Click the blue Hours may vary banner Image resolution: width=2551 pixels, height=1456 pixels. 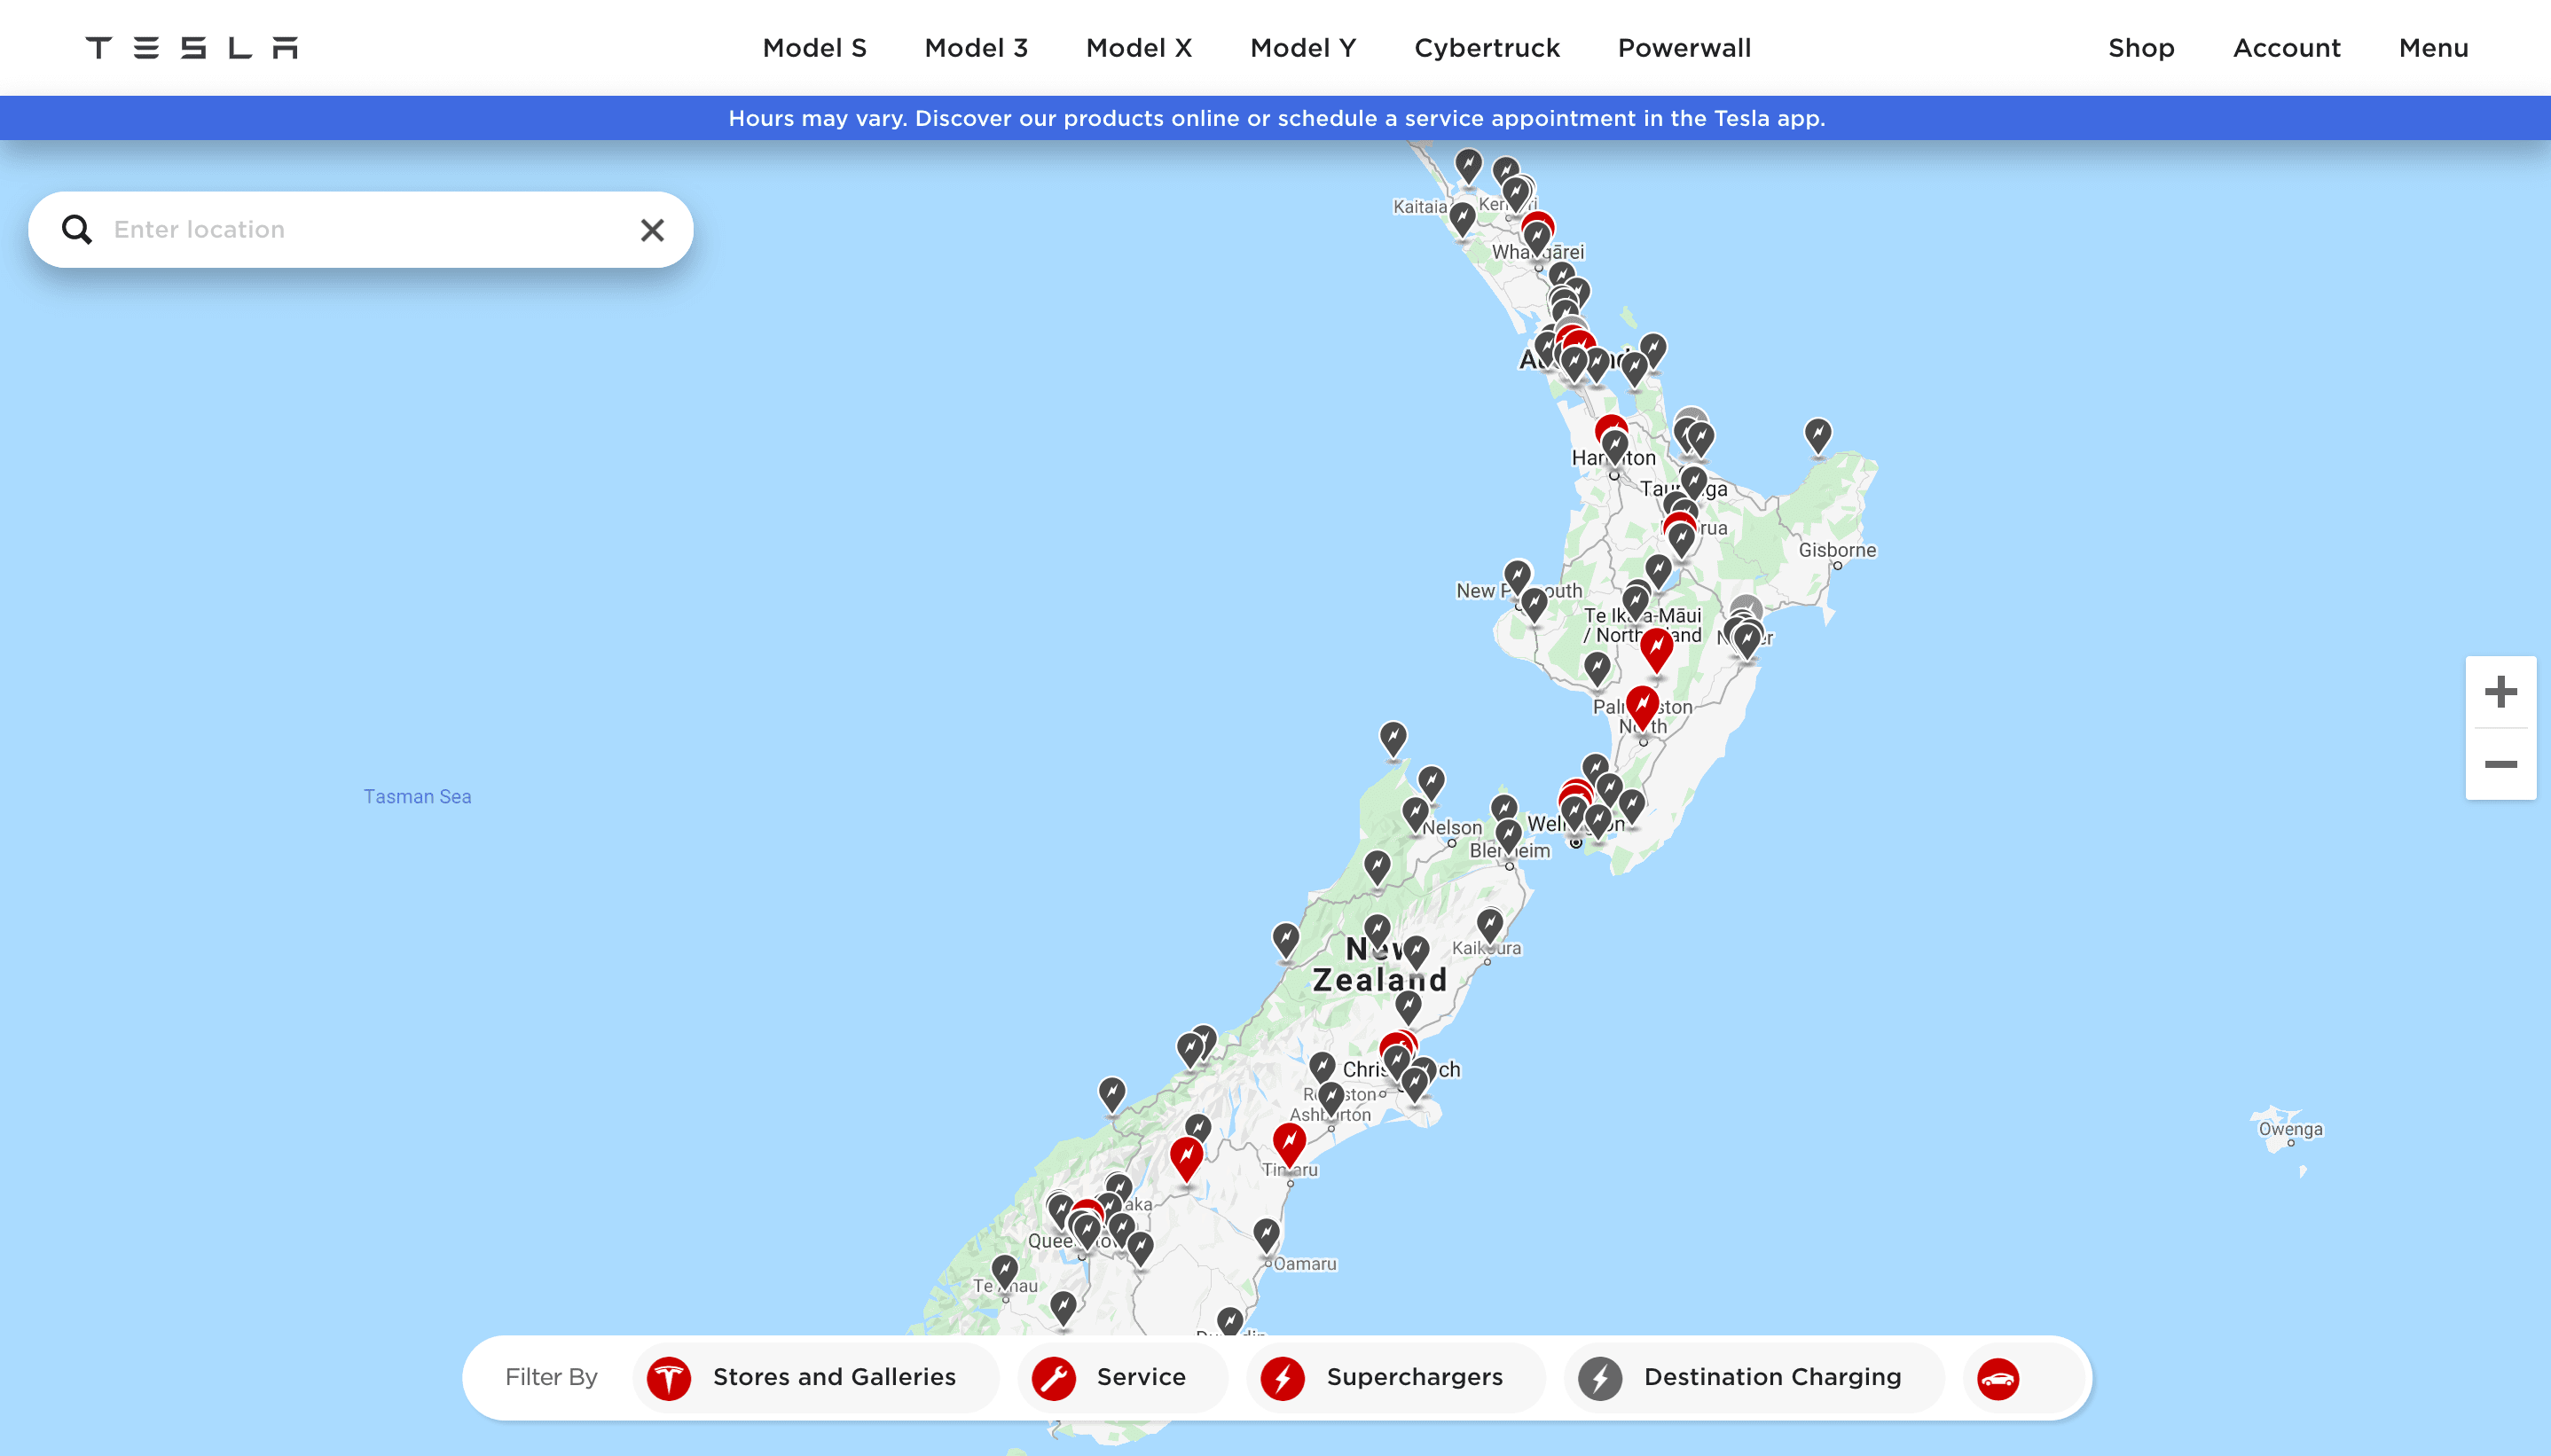(x=1276, y=118)
